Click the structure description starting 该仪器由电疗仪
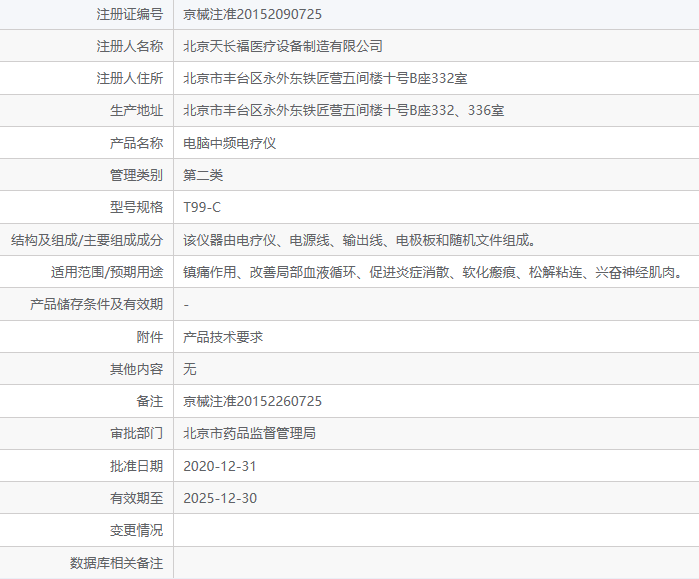The image size is (699, 579). click(359, 240)
